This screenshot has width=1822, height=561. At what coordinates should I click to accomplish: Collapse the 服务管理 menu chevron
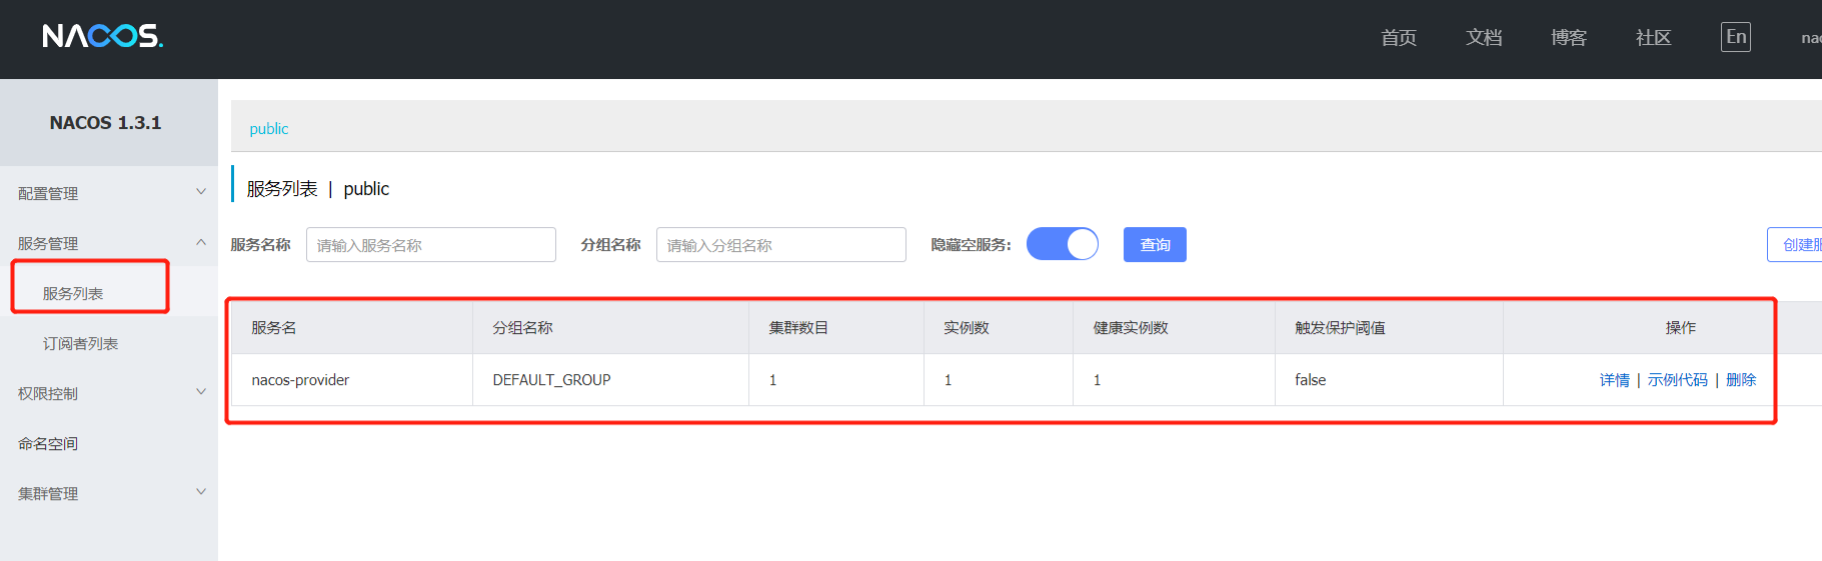(201, 242)
